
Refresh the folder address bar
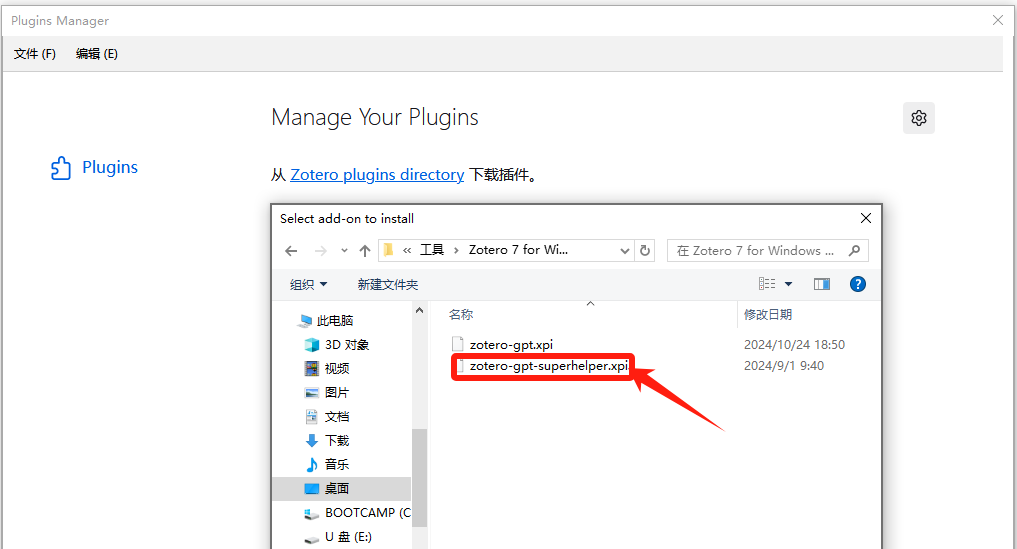pos(645,250)
